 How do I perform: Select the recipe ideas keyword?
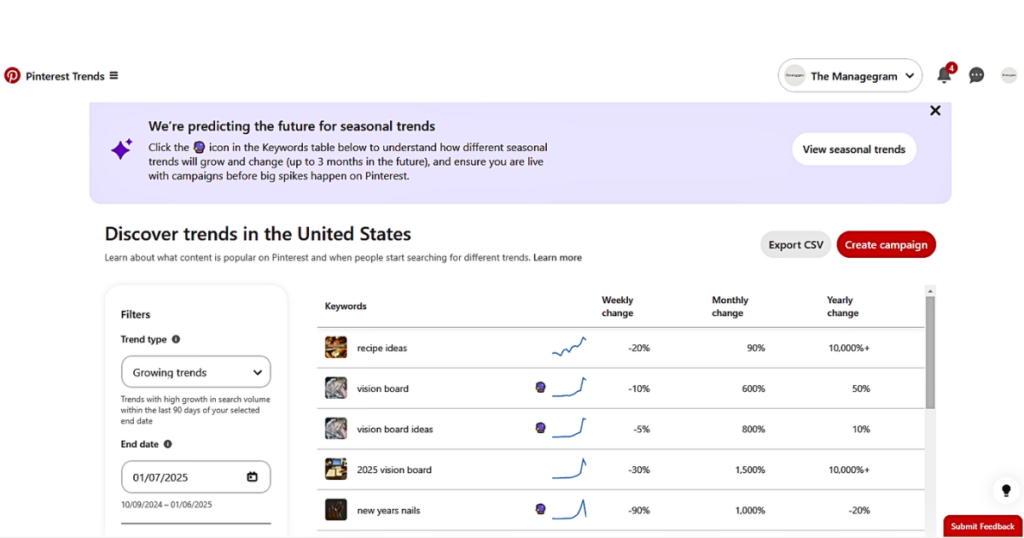coord(382,348)
